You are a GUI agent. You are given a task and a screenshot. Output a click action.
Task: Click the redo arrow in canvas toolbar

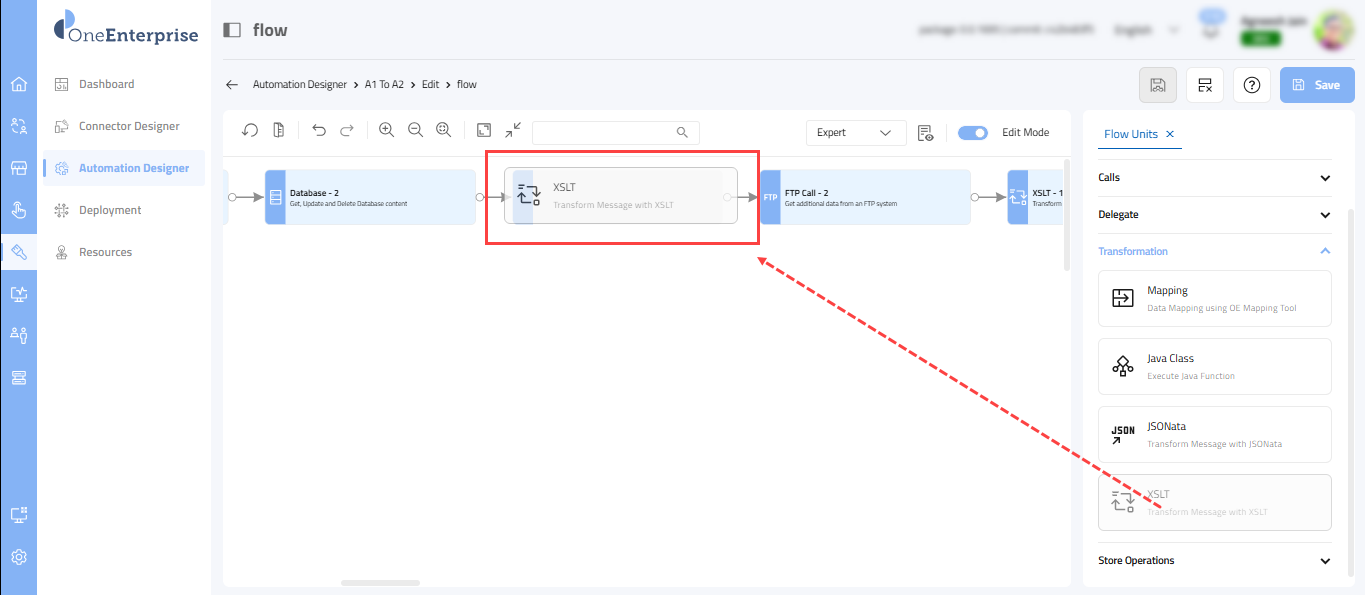pos(347,131)
